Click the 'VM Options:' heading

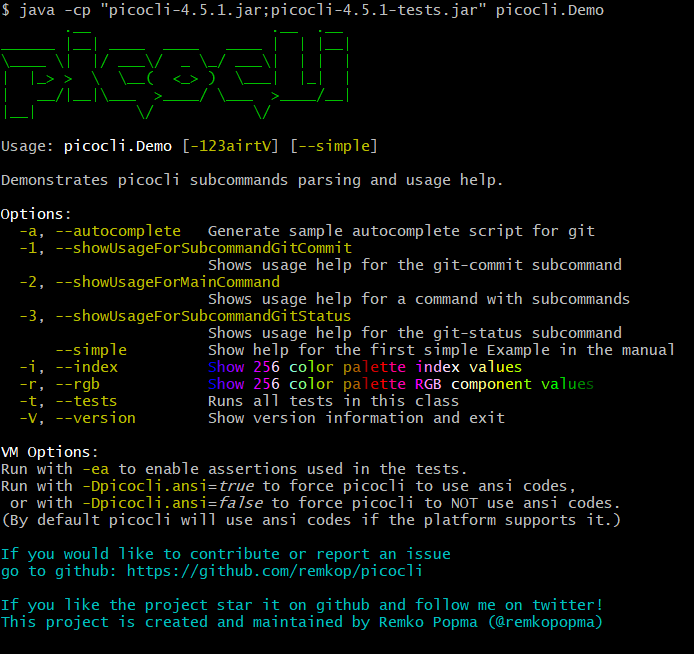tap(50, 452)
